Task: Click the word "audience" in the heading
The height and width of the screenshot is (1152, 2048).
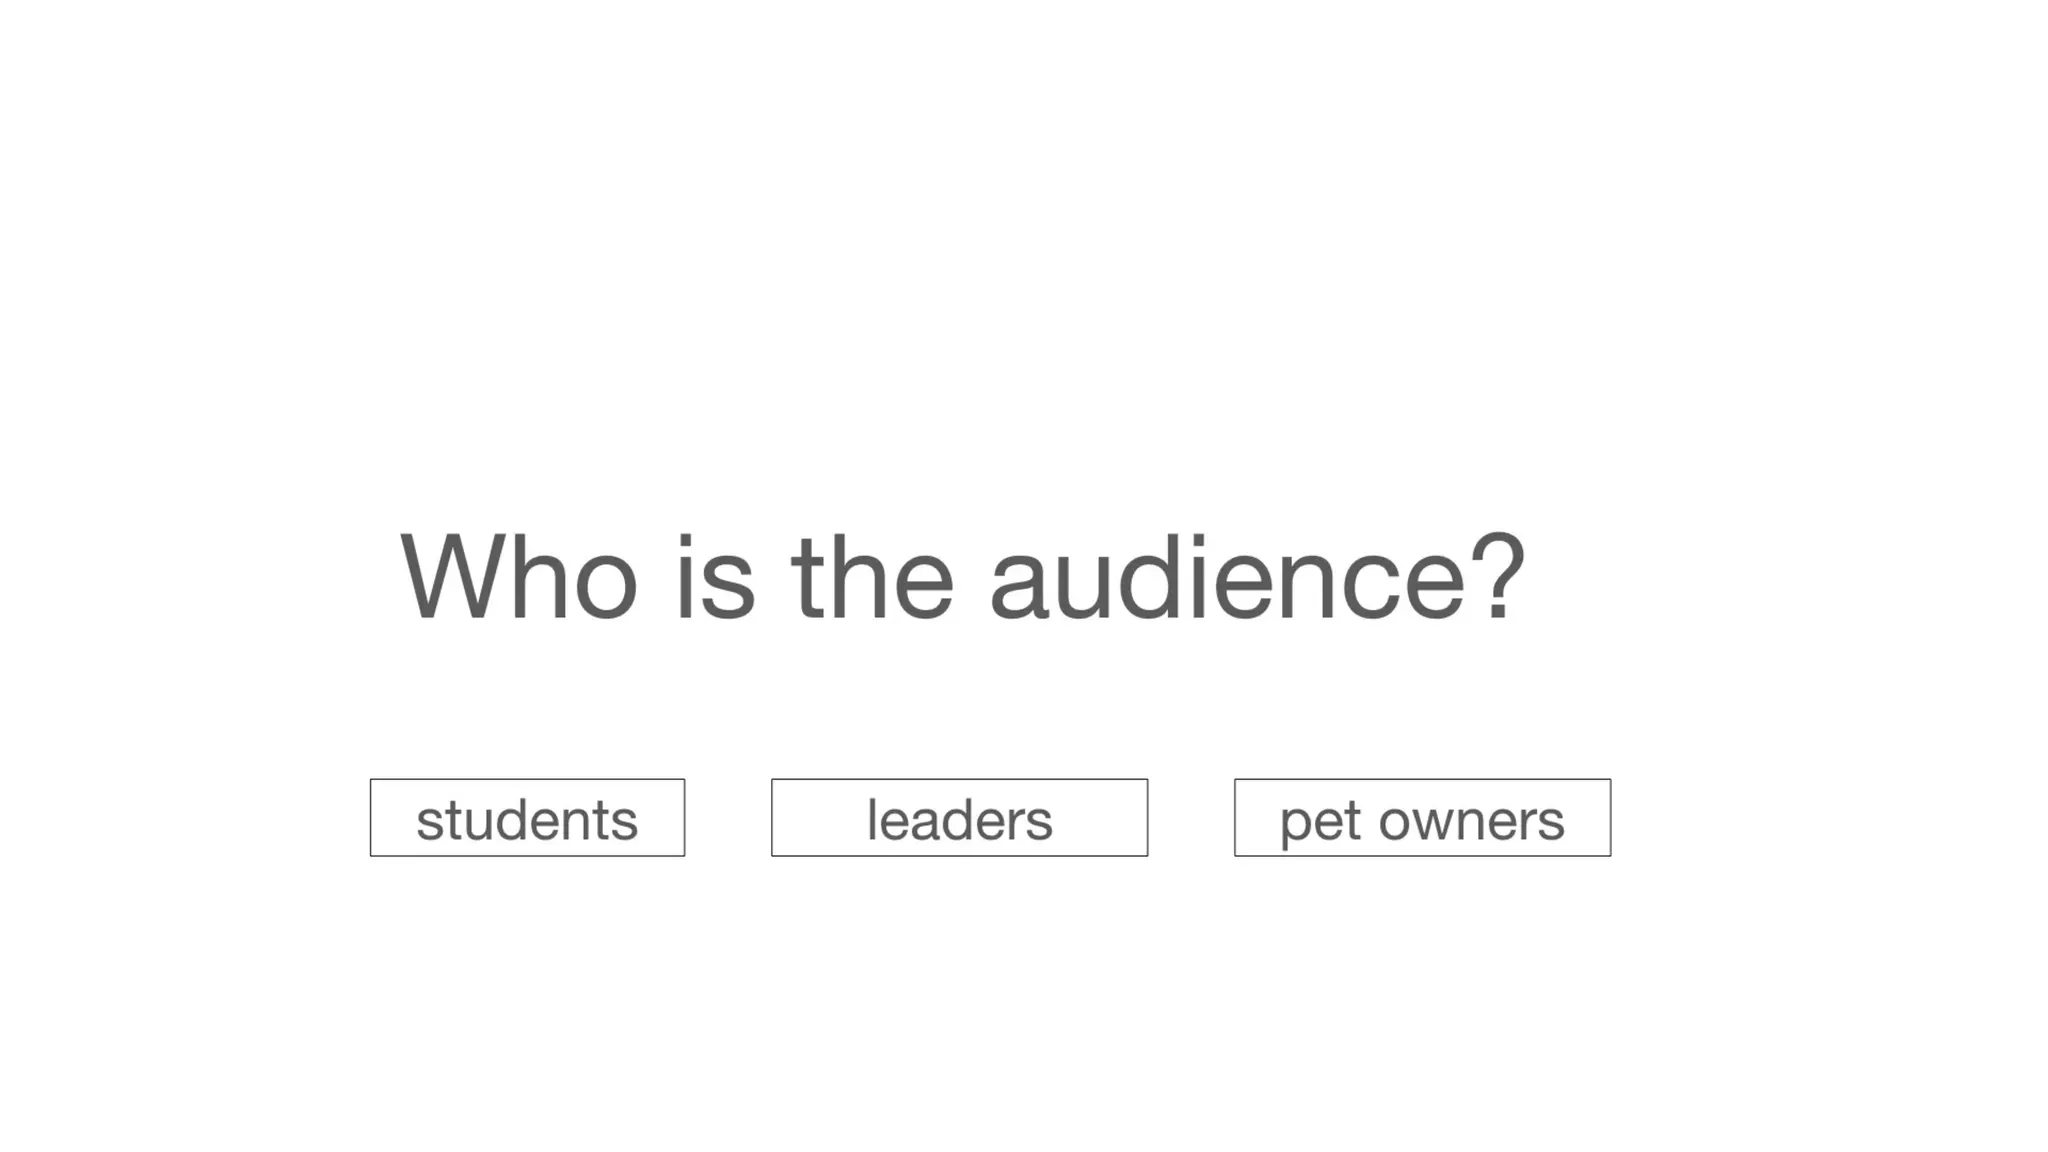Action: [1228, 578]
